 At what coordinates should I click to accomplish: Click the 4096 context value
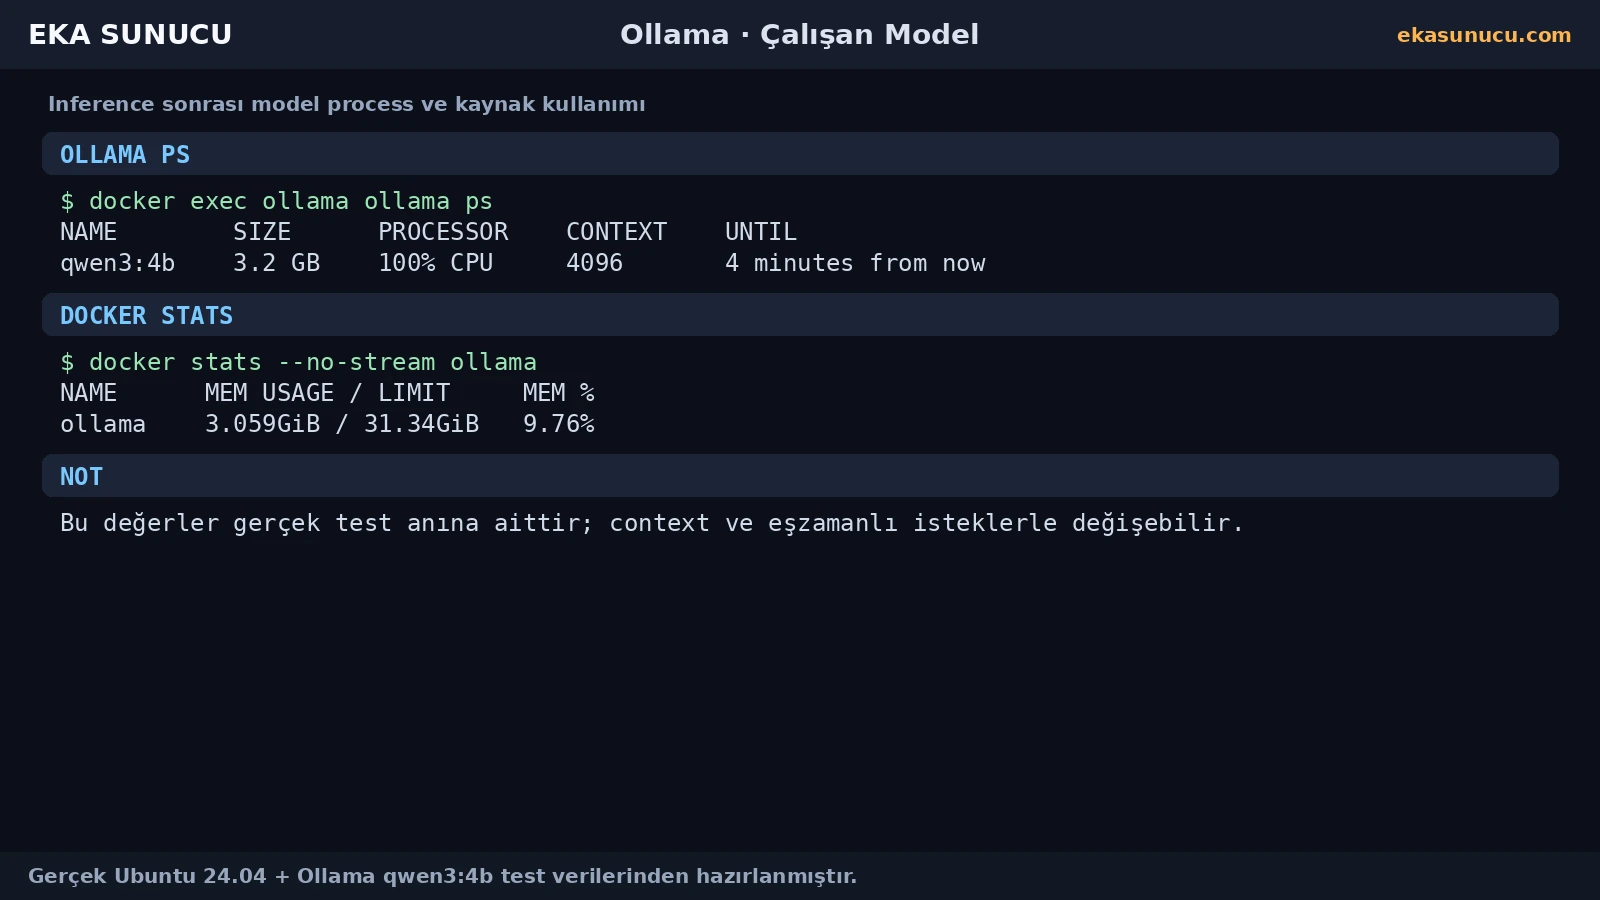pos(594,263)
